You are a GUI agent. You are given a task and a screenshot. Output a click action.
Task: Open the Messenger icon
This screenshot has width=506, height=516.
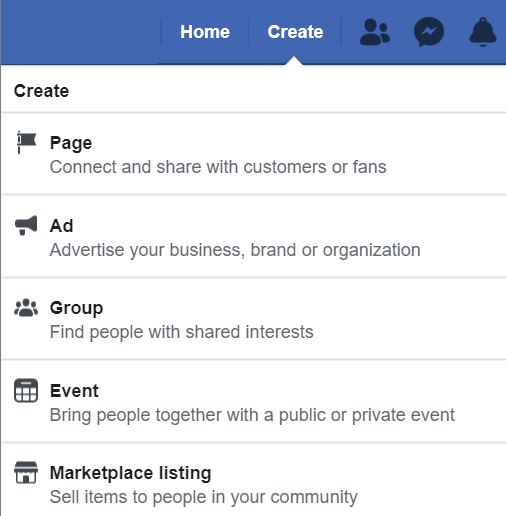coord(429,32)
